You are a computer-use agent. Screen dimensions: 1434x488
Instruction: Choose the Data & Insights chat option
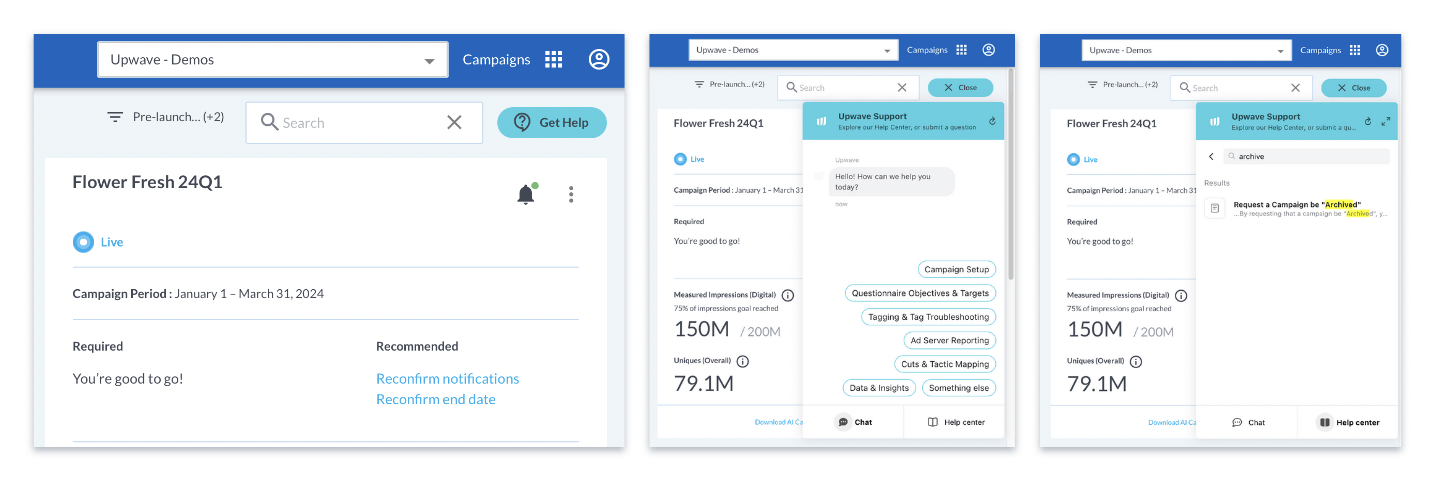[879, 388]
